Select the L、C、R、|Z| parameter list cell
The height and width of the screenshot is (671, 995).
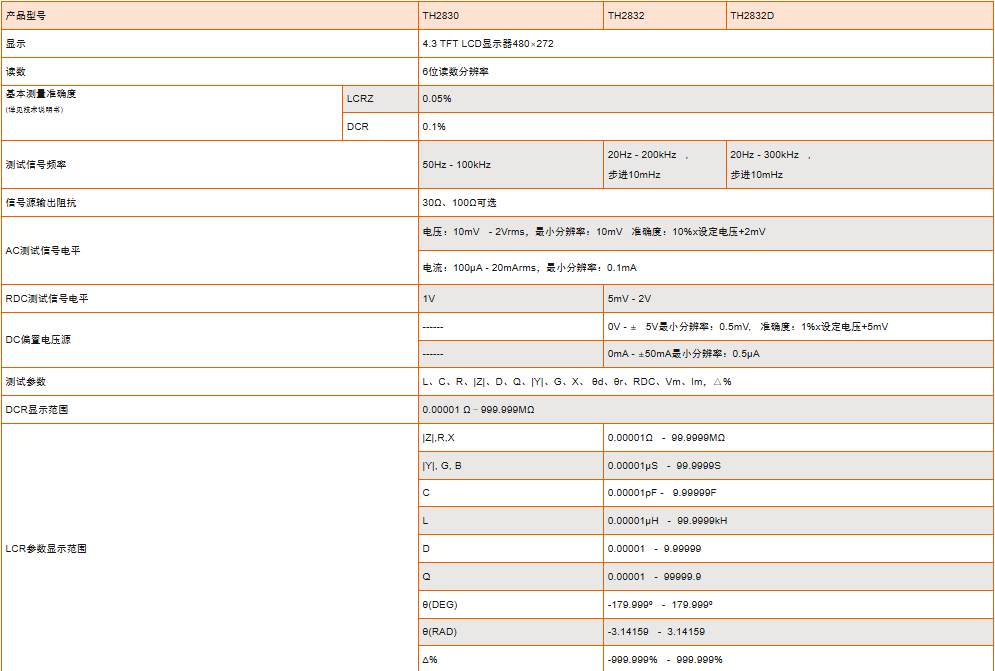click(x=706, y=382)
